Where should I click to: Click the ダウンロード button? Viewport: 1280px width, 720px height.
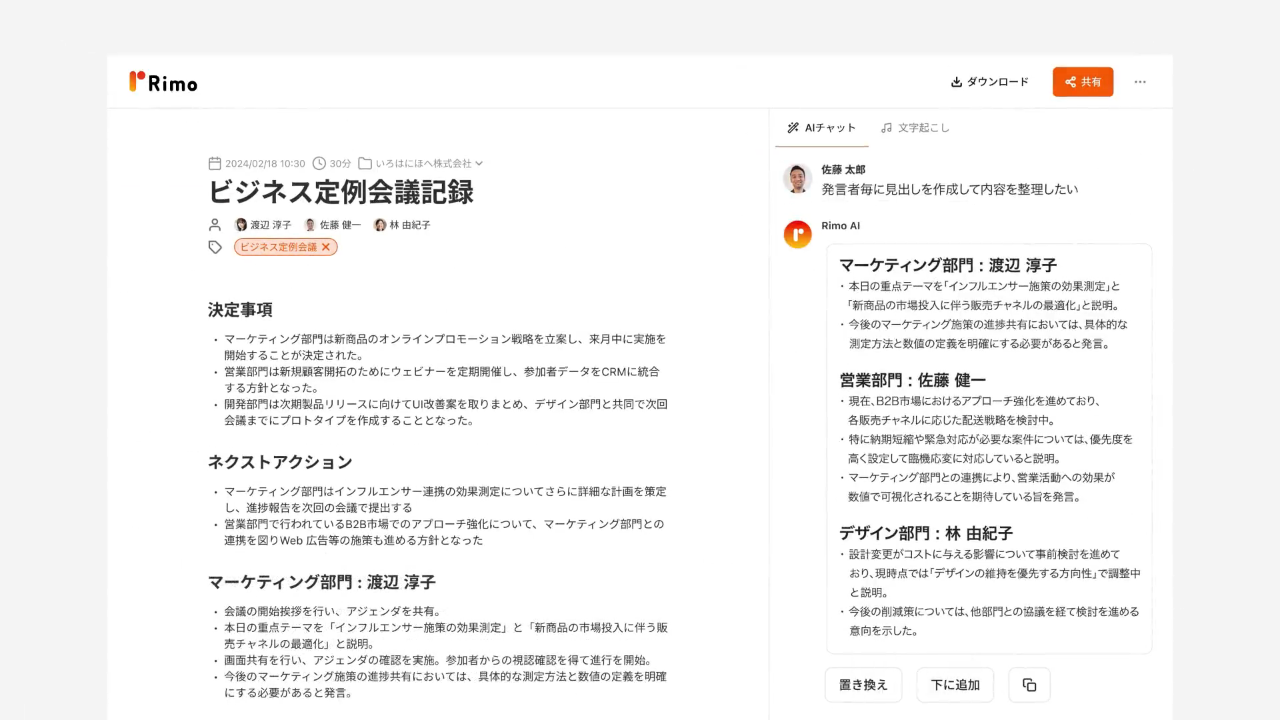(x=989, y=82)
